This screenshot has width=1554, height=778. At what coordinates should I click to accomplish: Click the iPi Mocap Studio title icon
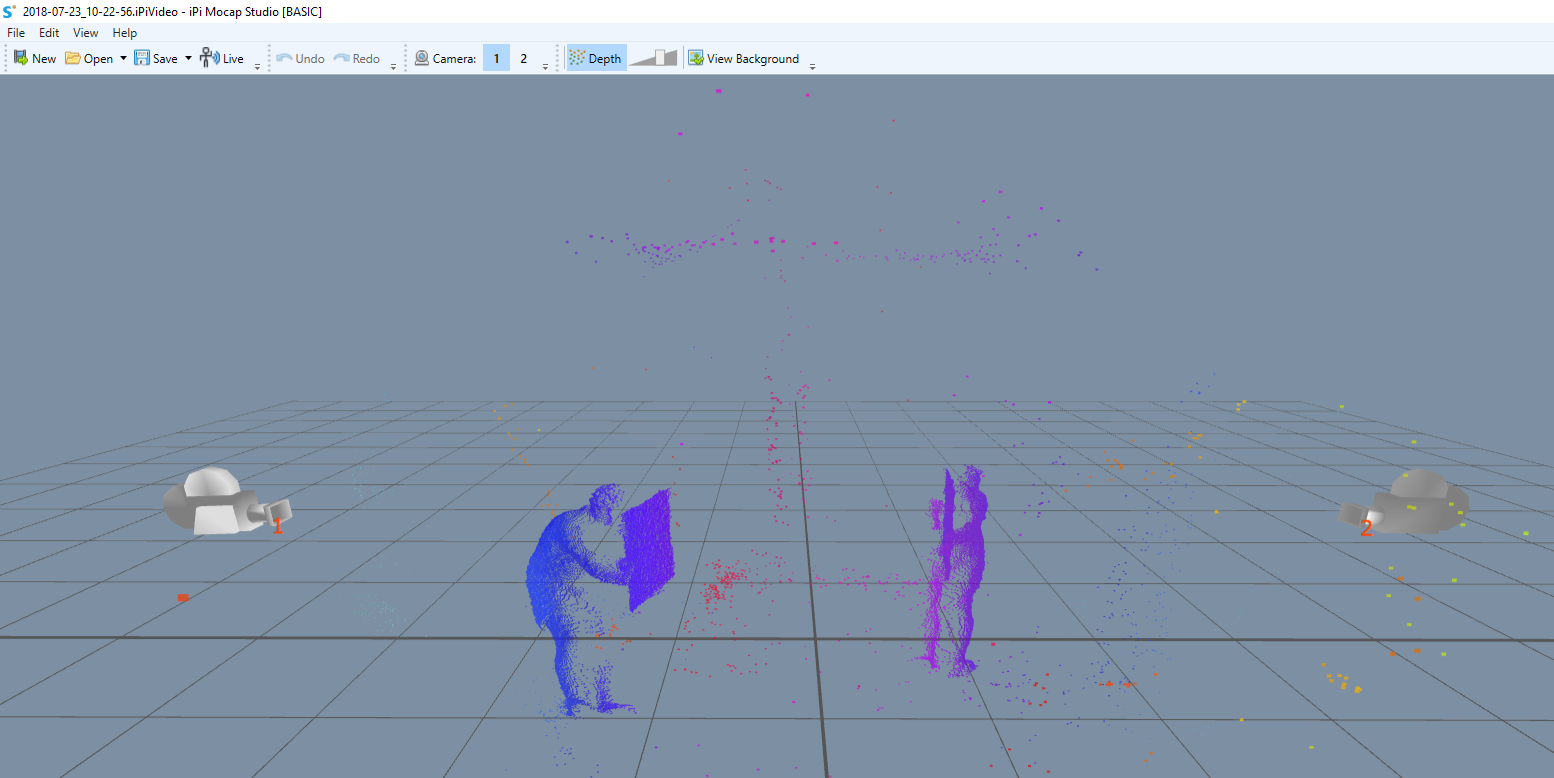(9, 11)
